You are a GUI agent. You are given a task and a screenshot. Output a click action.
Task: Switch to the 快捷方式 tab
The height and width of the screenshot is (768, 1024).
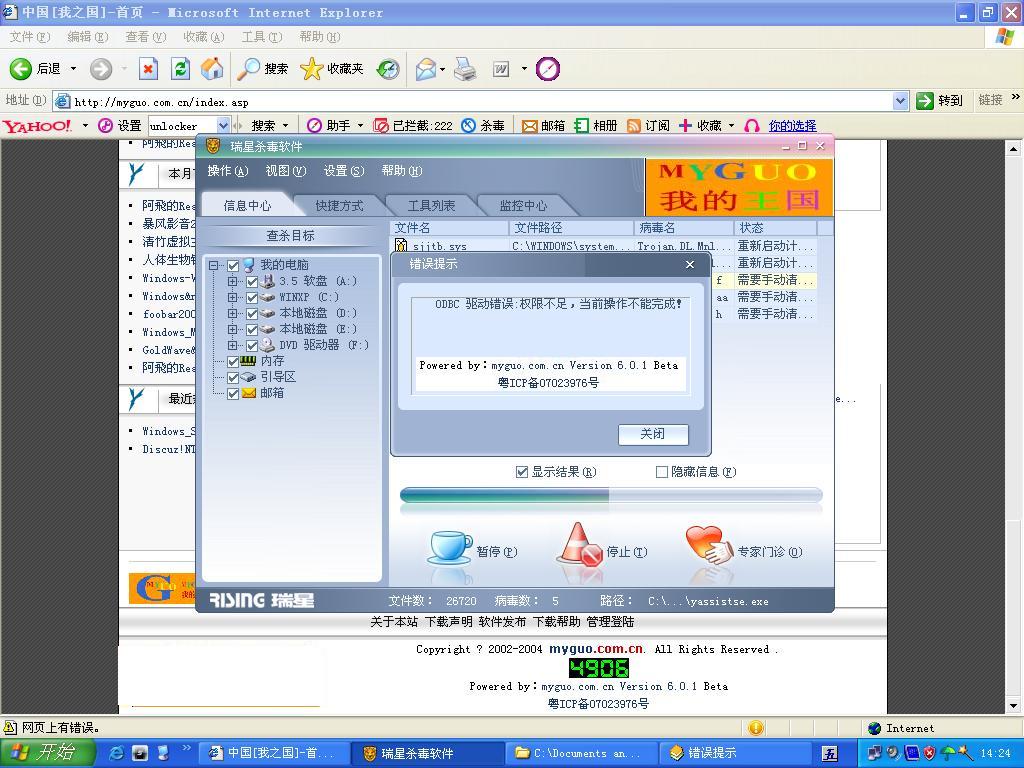pyautogui.click(x=339, y=206)
